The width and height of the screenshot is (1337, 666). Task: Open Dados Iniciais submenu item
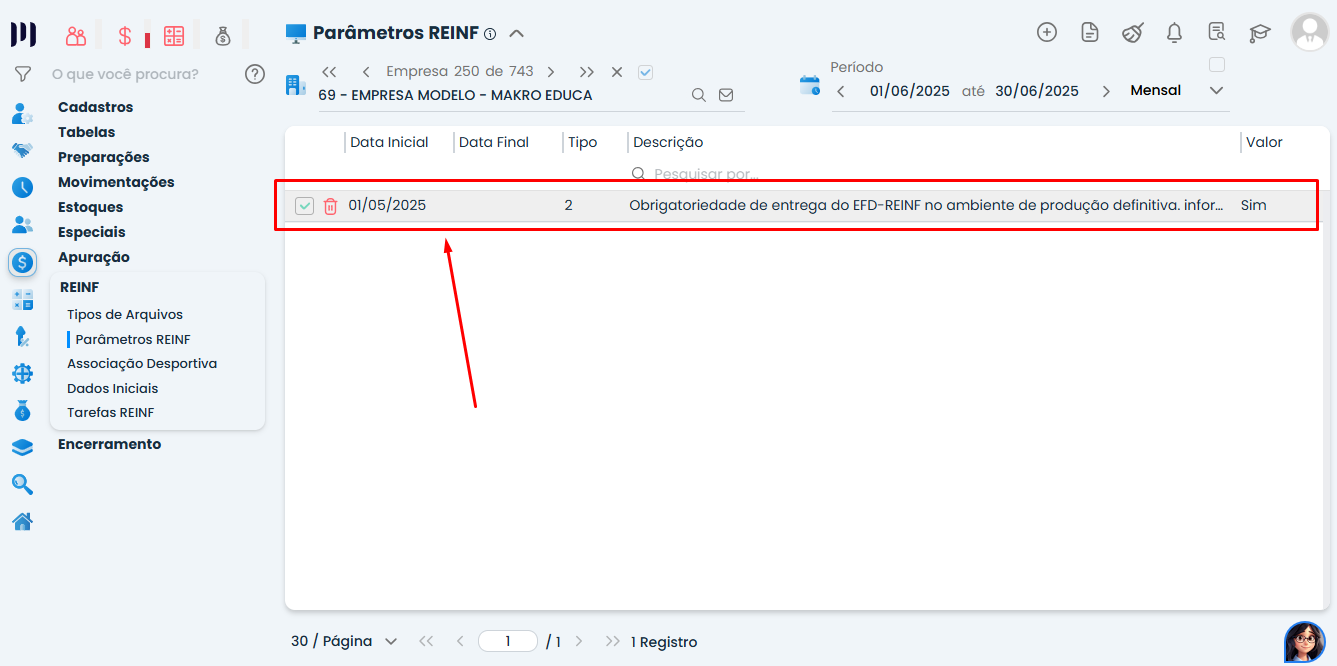point(113,388)
